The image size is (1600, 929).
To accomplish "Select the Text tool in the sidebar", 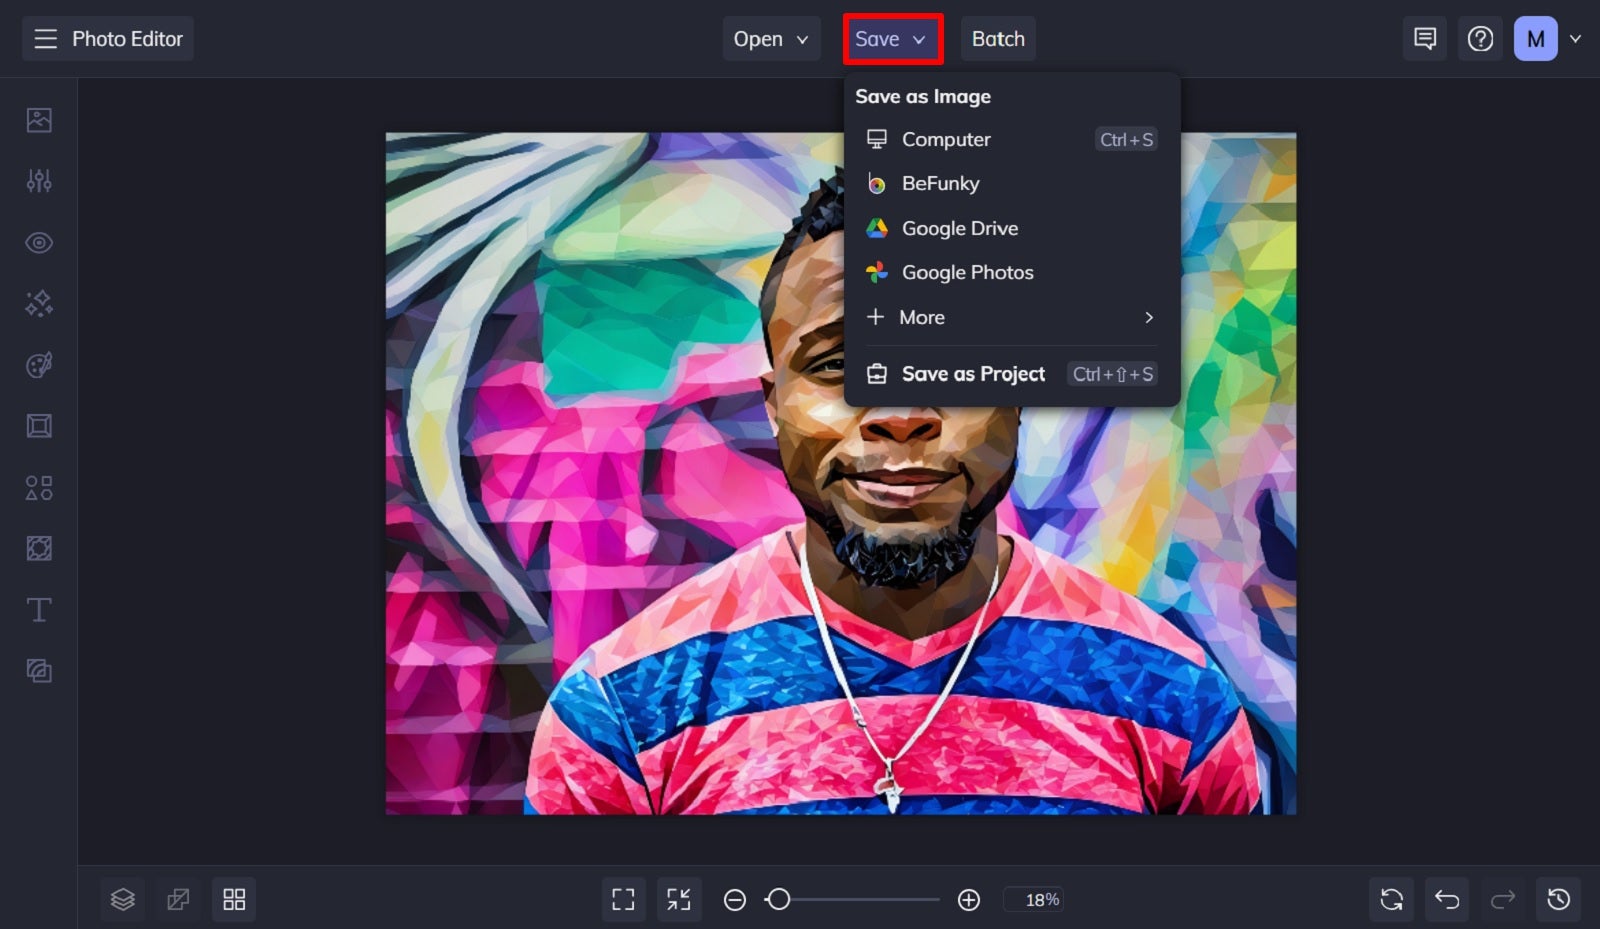I will [39, 609].
